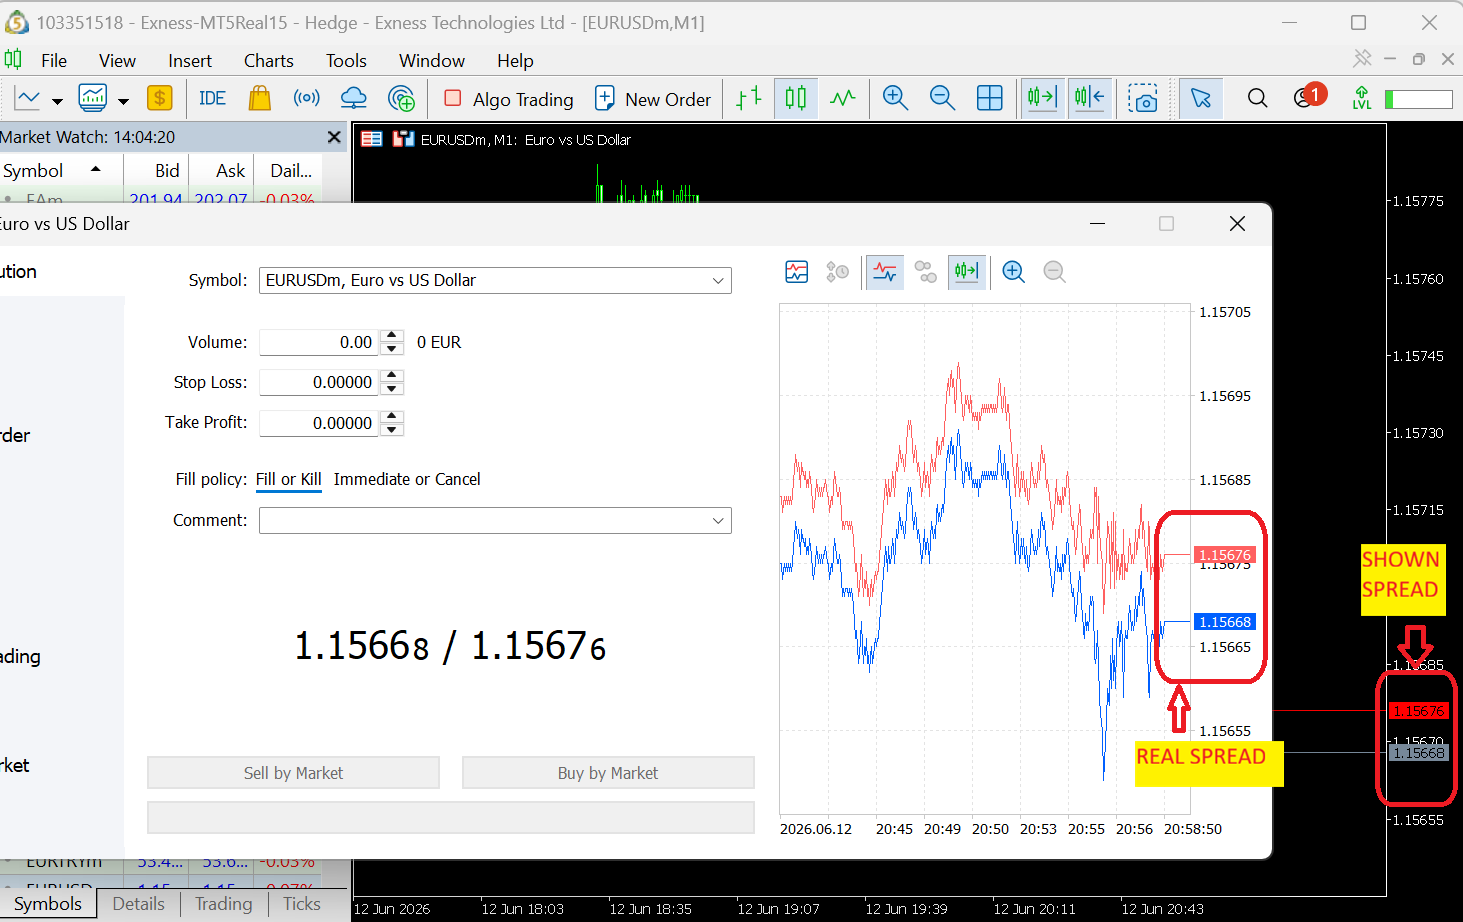
Task: Open the View menu
Action: tap(117, 61)
